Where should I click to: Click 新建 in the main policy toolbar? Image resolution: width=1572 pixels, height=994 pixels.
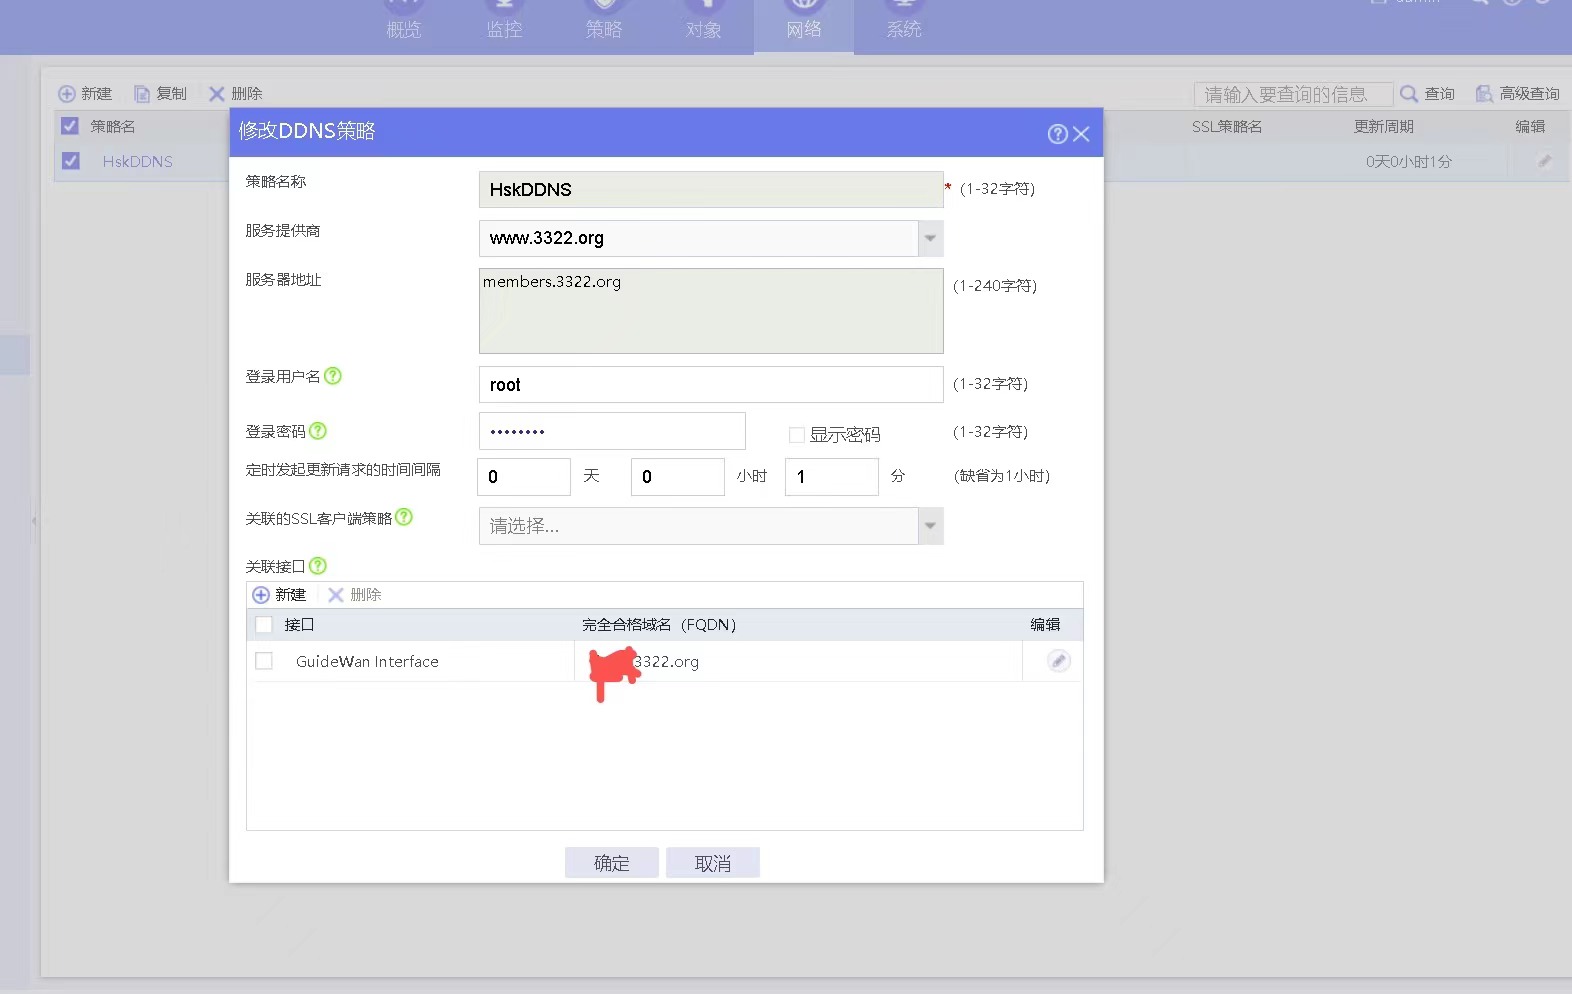coord(85,94)
